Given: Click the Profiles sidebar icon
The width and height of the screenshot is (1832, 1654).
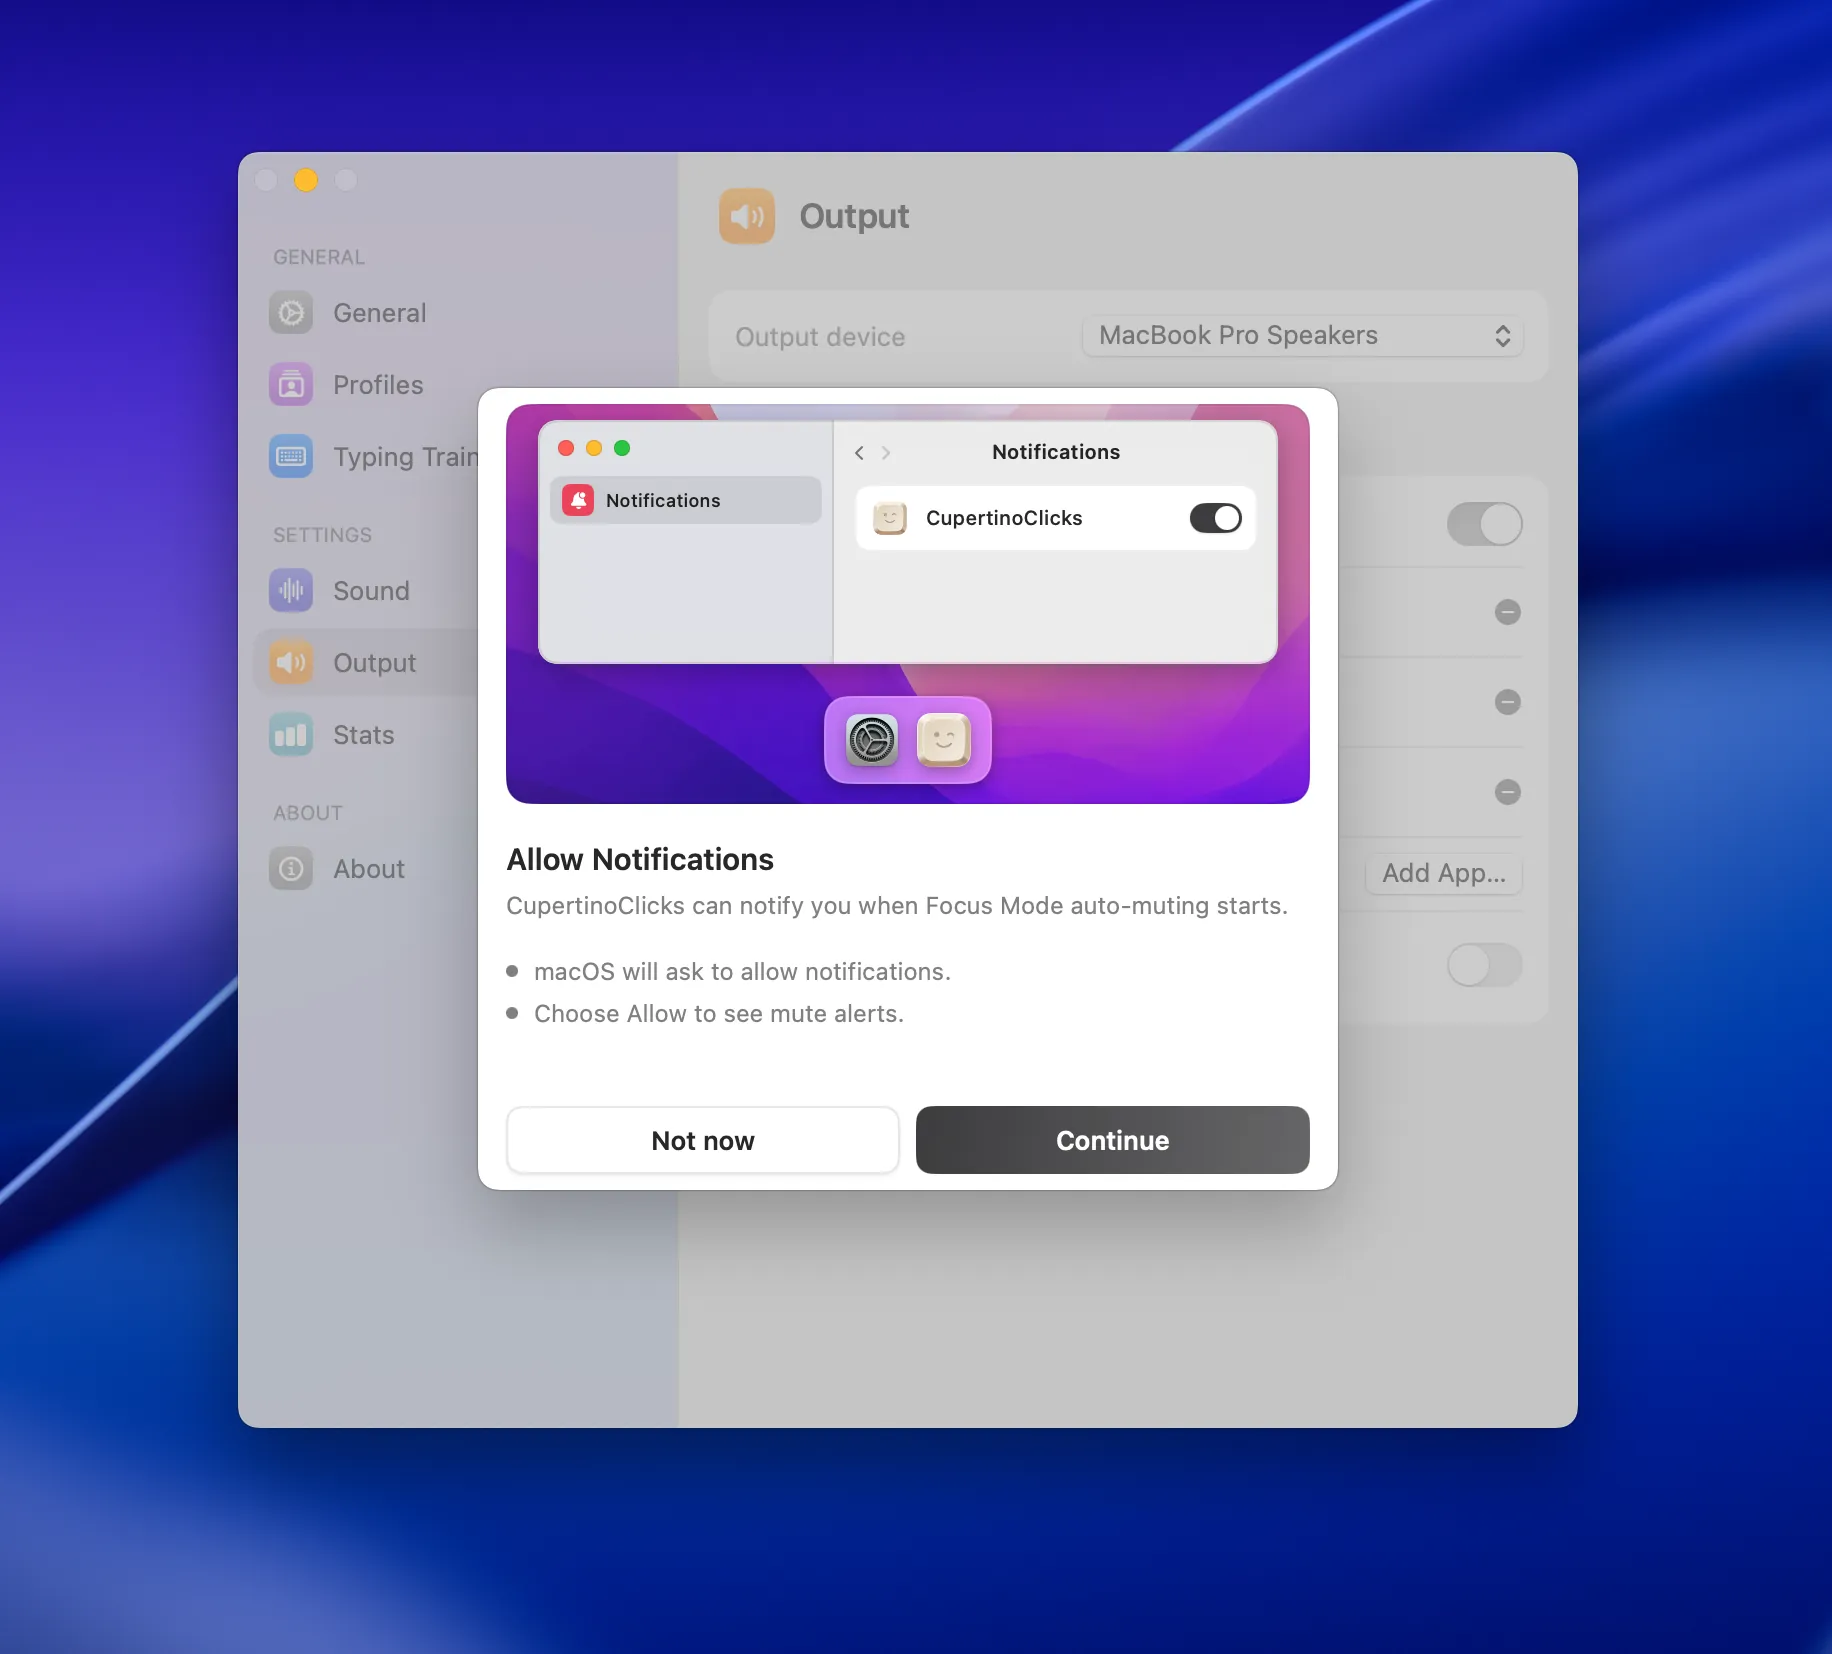Looking at the screenshot, I should click(x=291, y=385).
